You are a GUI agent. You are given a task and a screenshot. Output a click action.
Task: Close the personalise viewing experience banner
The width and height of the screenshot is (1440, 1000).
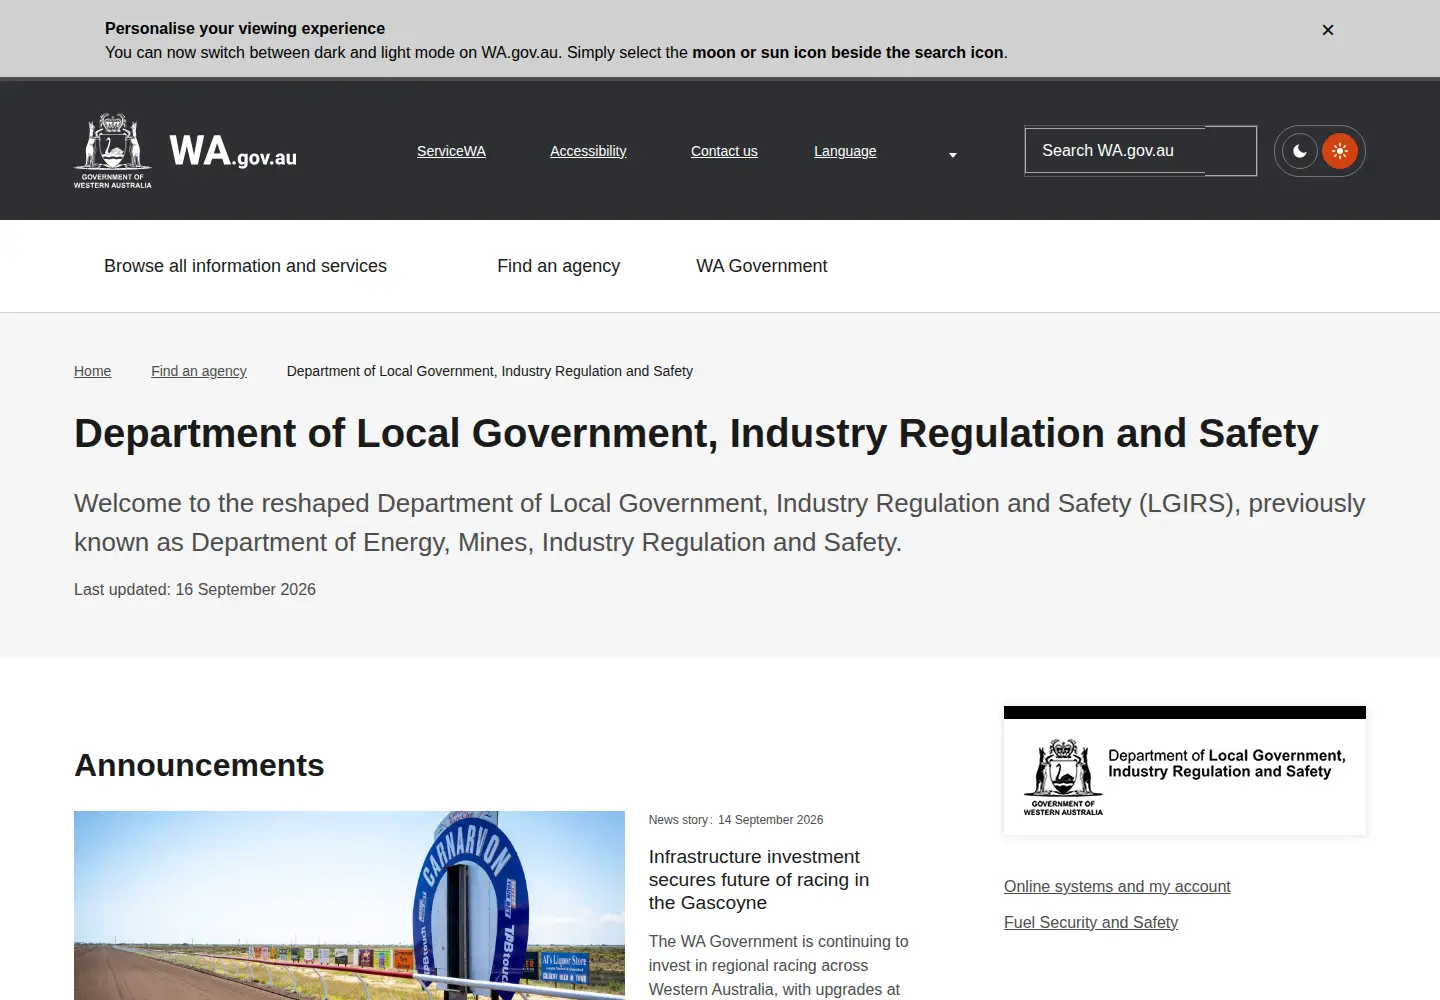(x=1328, y=30)
